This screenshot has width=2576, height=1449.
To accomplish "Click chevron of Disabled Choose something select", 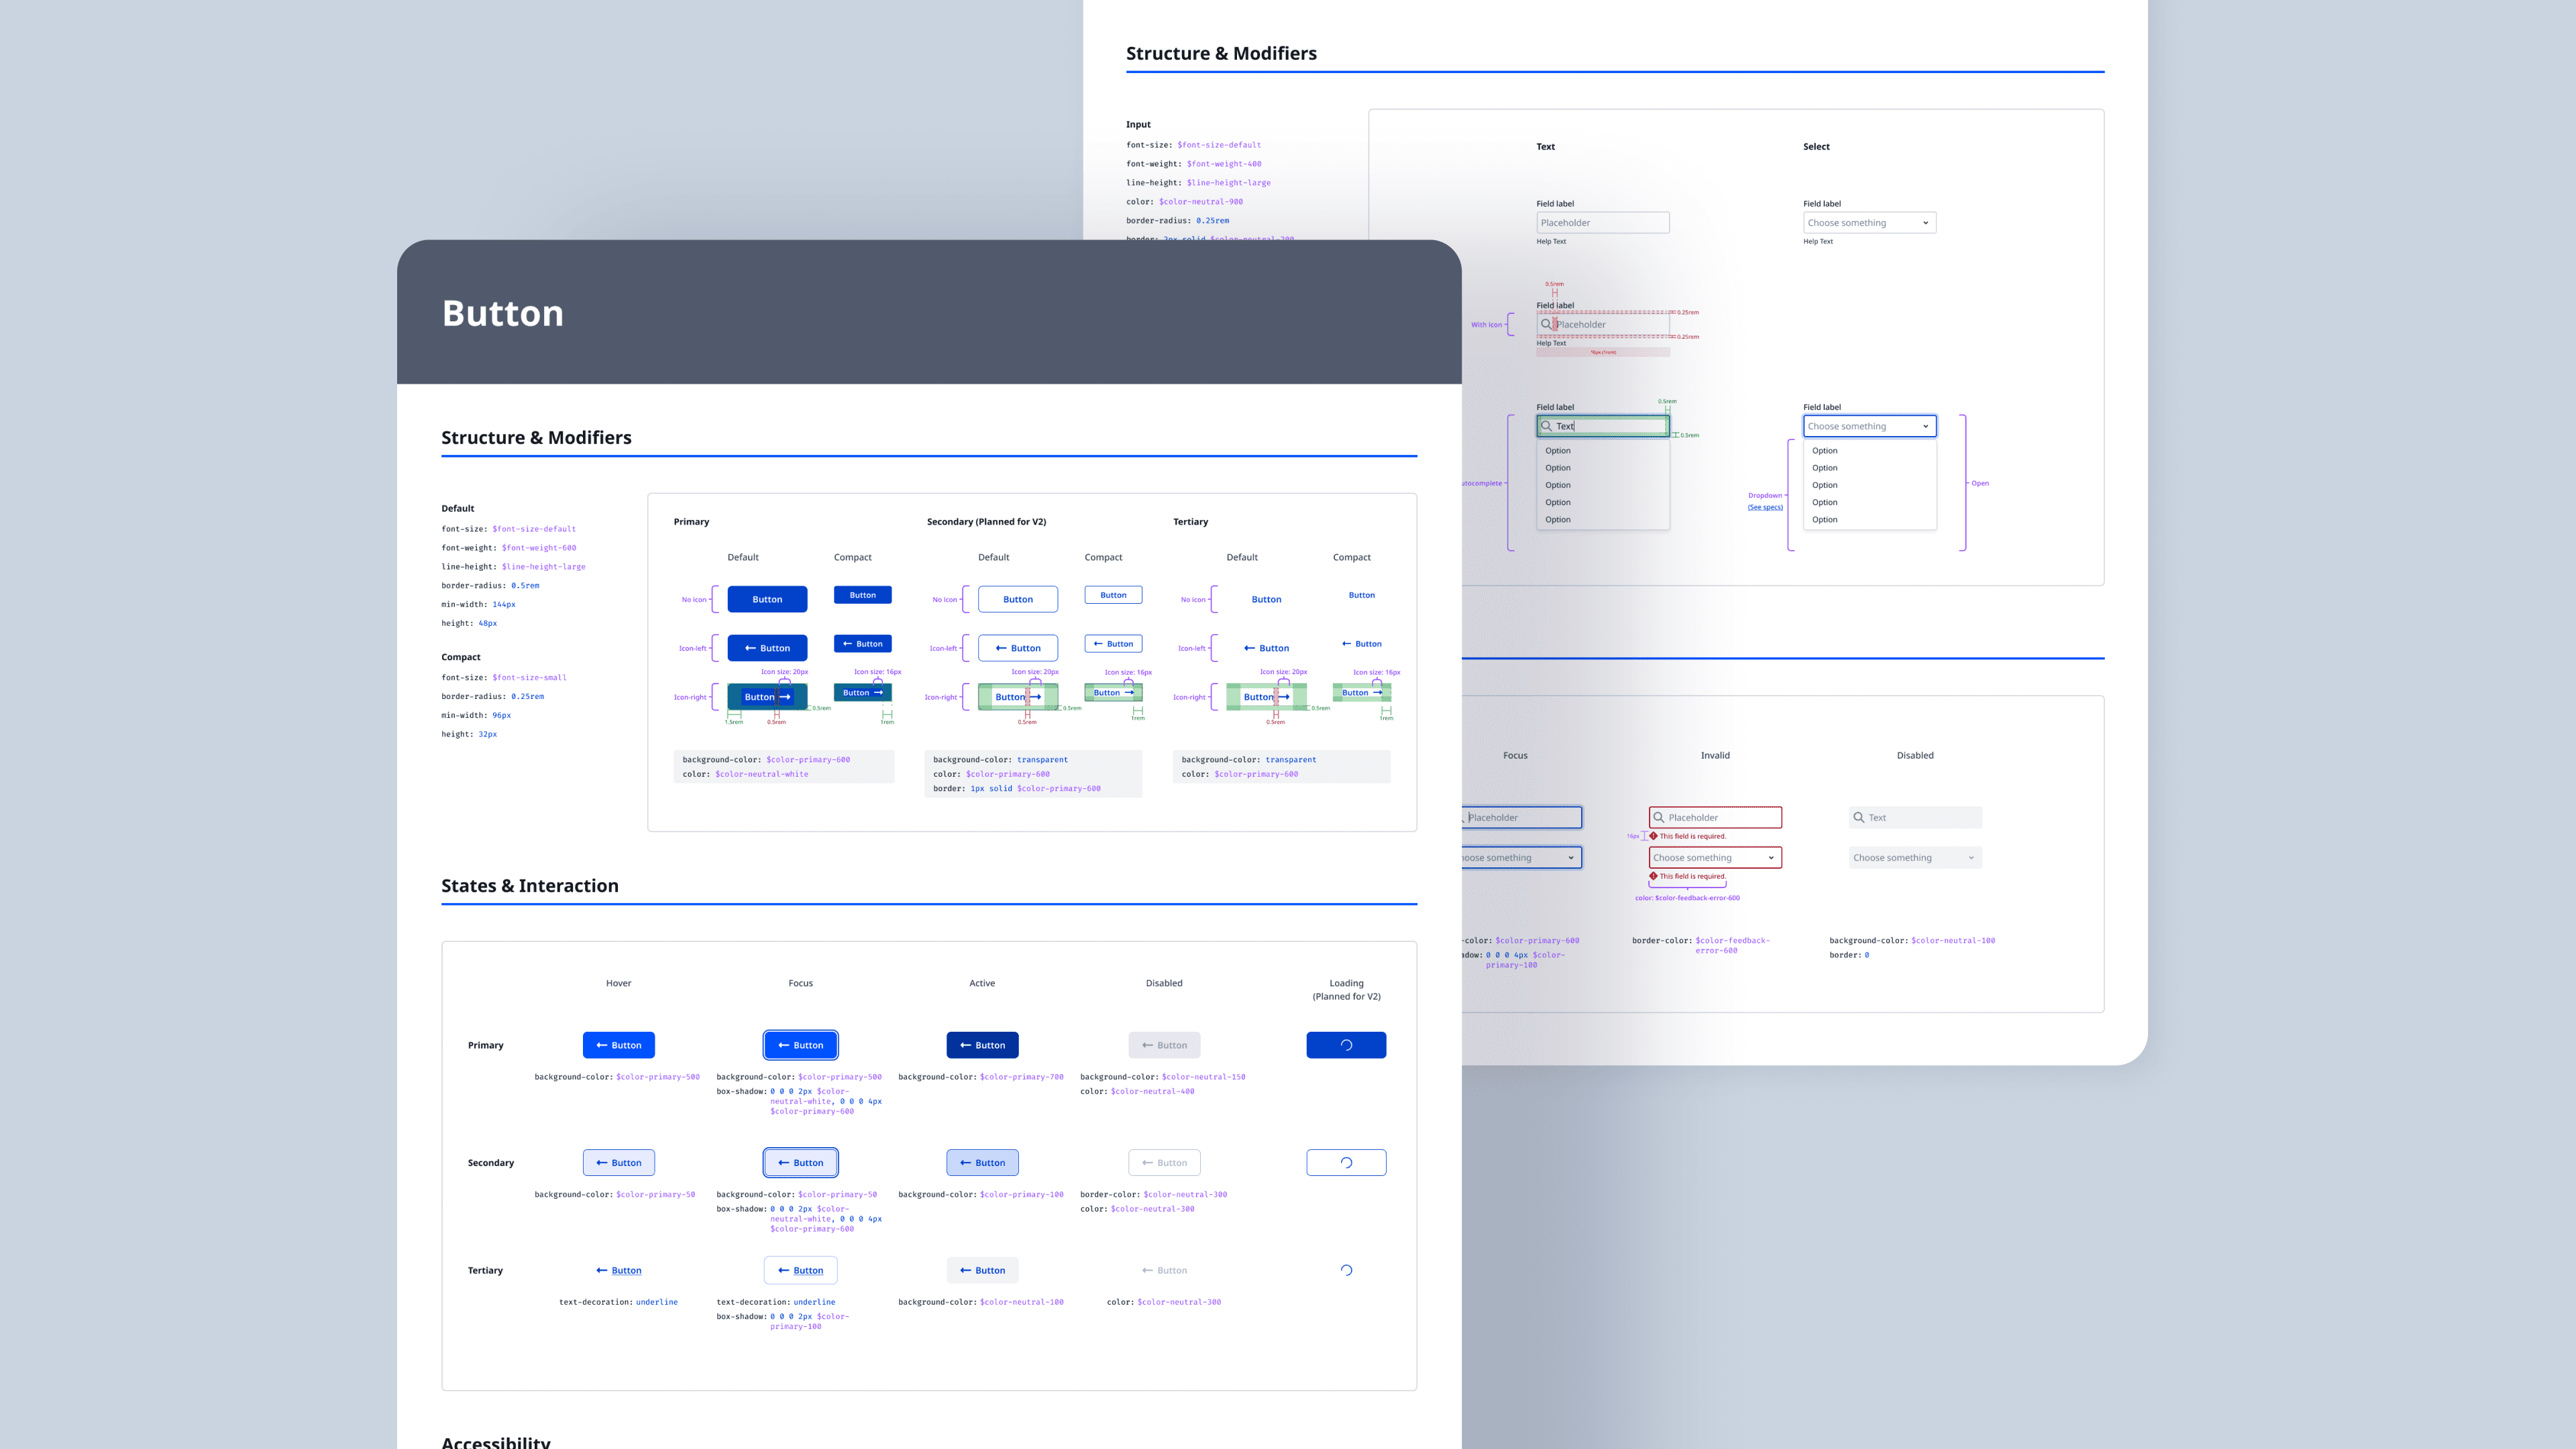I will pyautogui.click(x=1971, y=858).
